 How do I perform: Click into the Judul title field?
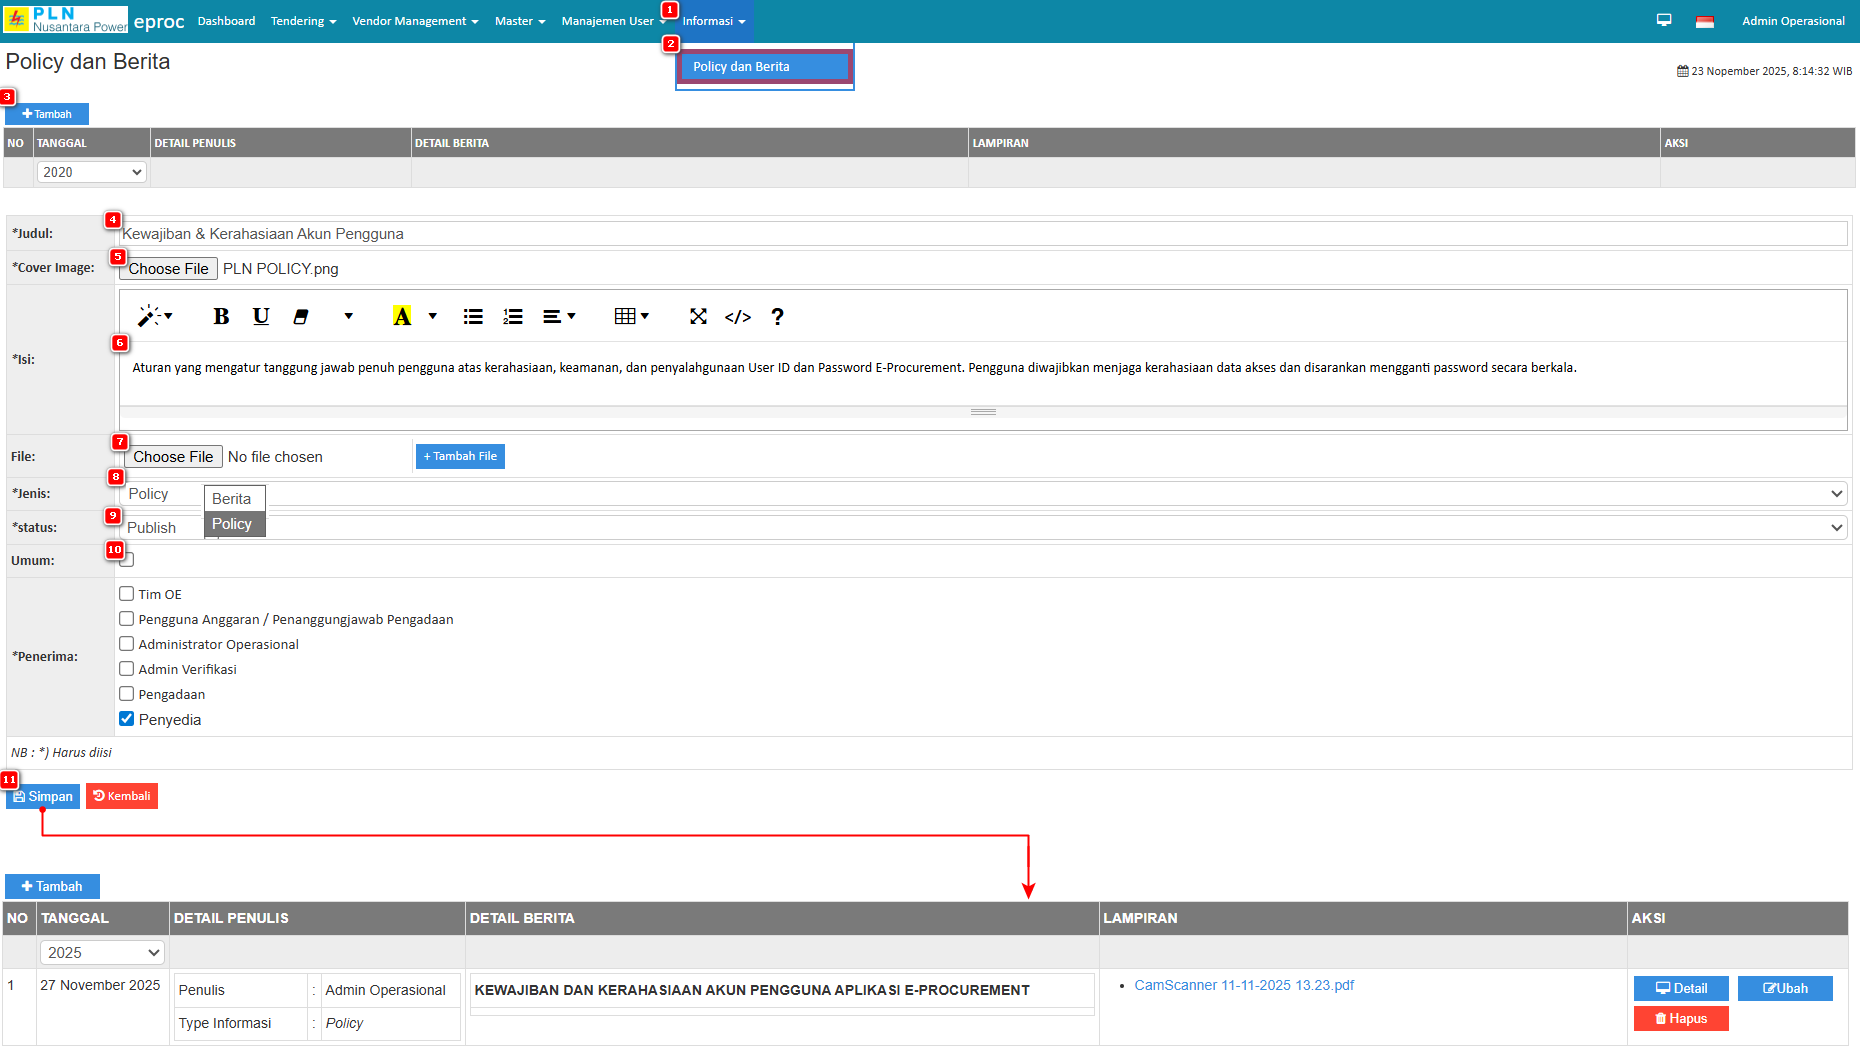pos(980,234)
